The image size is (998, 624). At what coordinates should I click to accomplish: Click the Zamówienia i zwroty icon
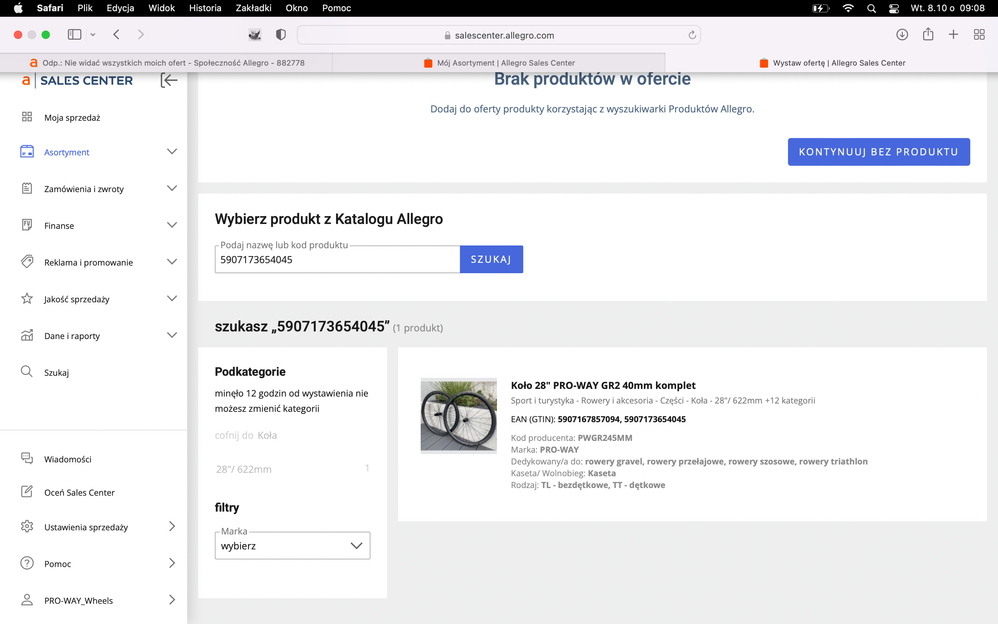pos(27,188)
